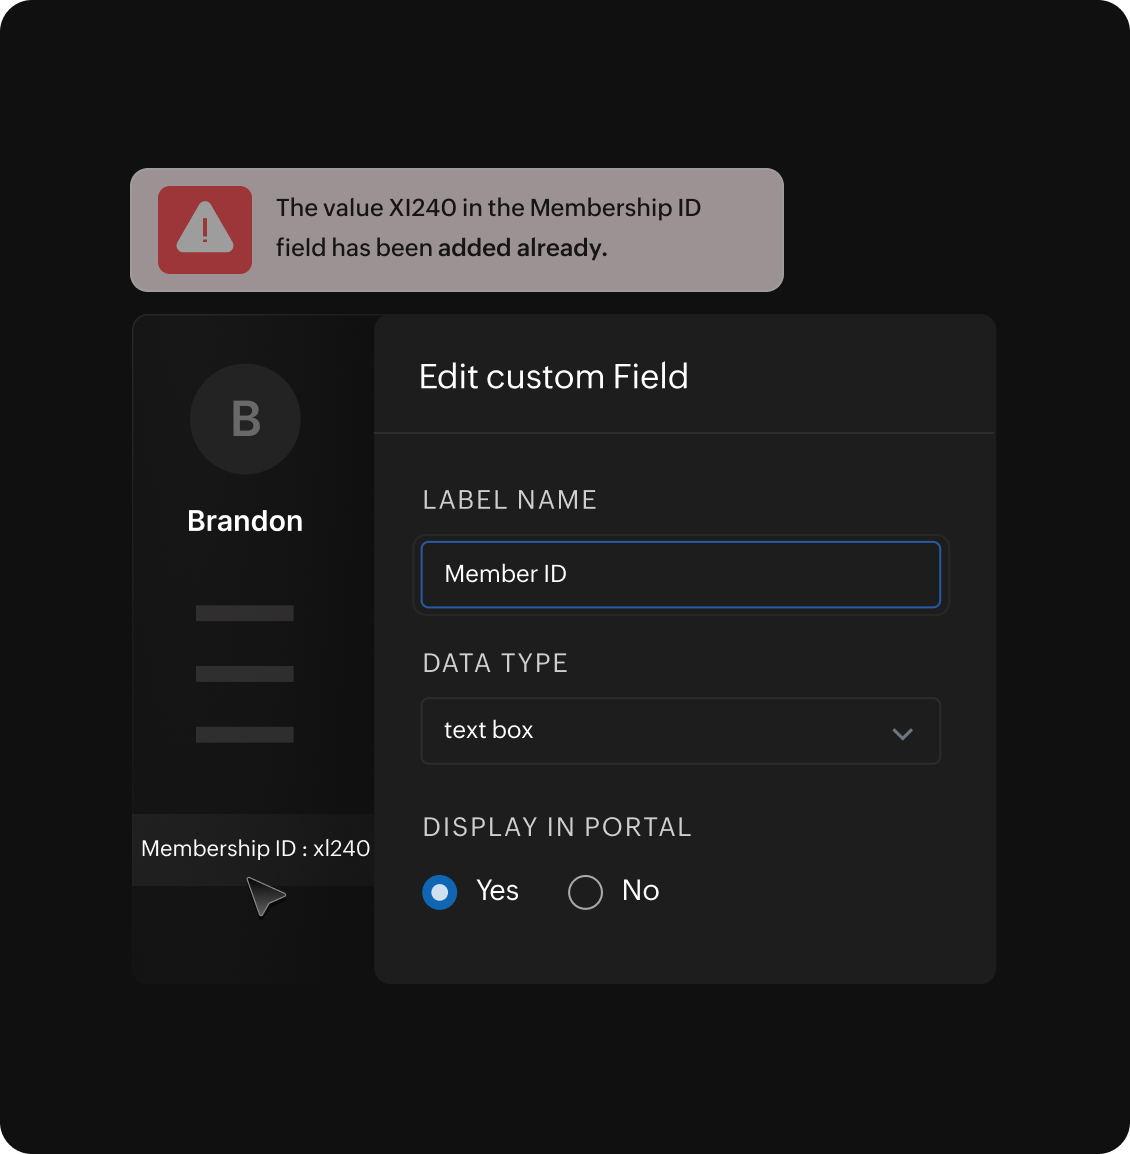
Task: Select the 'Membership ID : xl240' row
Action: pos(255,849)
